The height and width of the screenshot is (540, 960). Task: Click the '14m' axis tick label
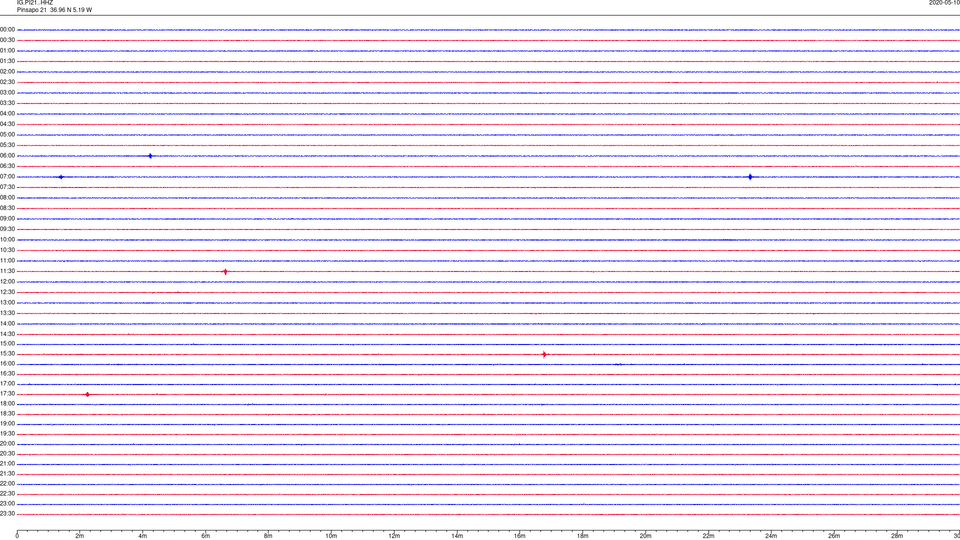pos(457,536)
